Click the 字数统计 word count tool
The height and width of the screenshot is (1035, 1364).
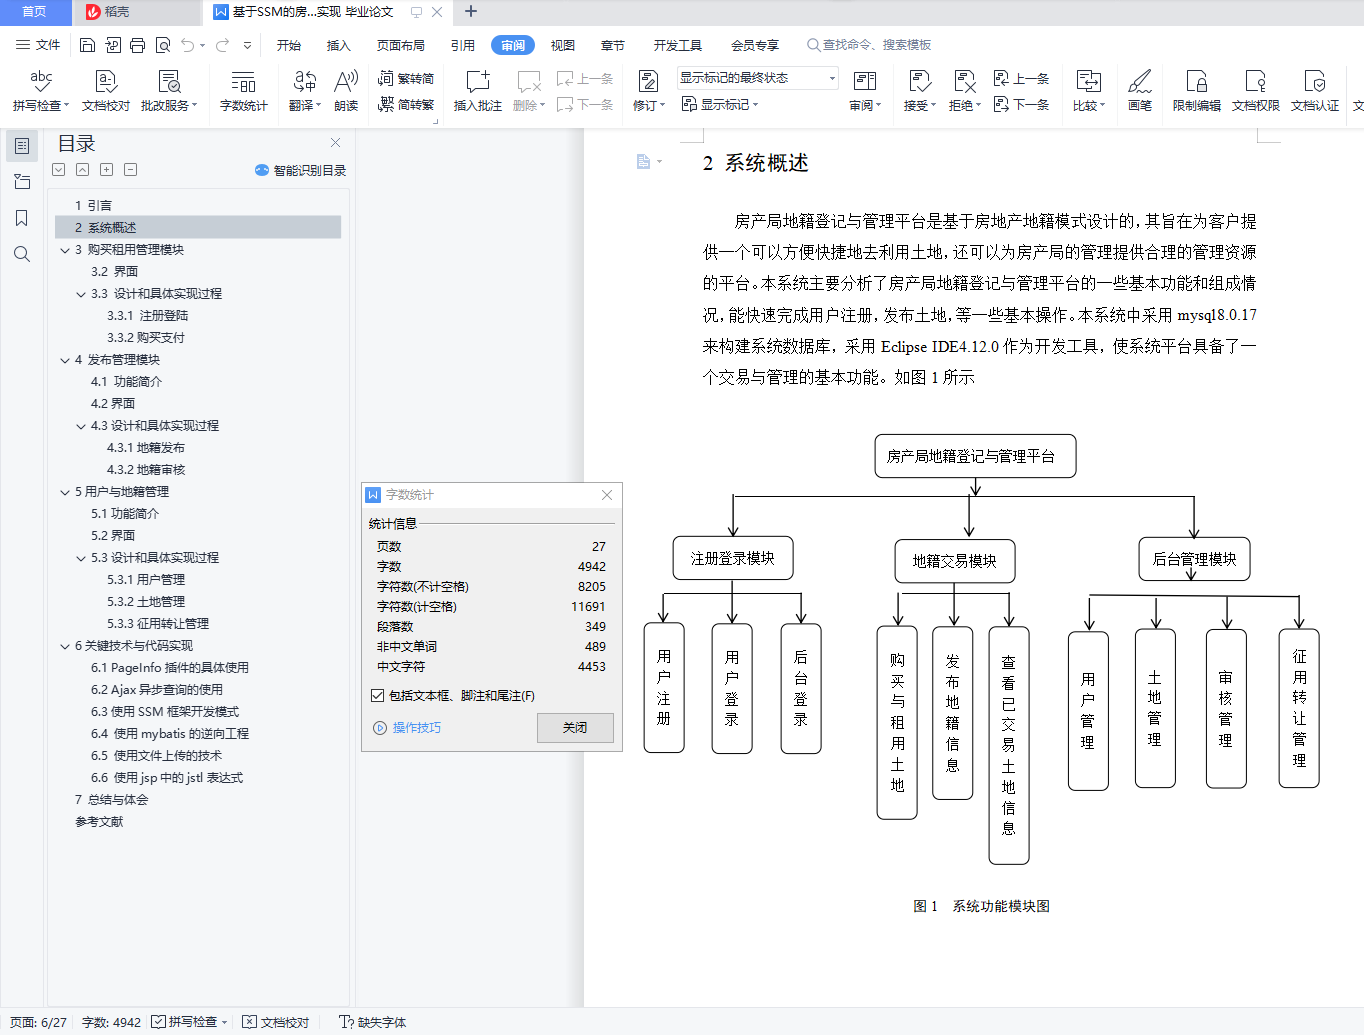click(243, 90)
